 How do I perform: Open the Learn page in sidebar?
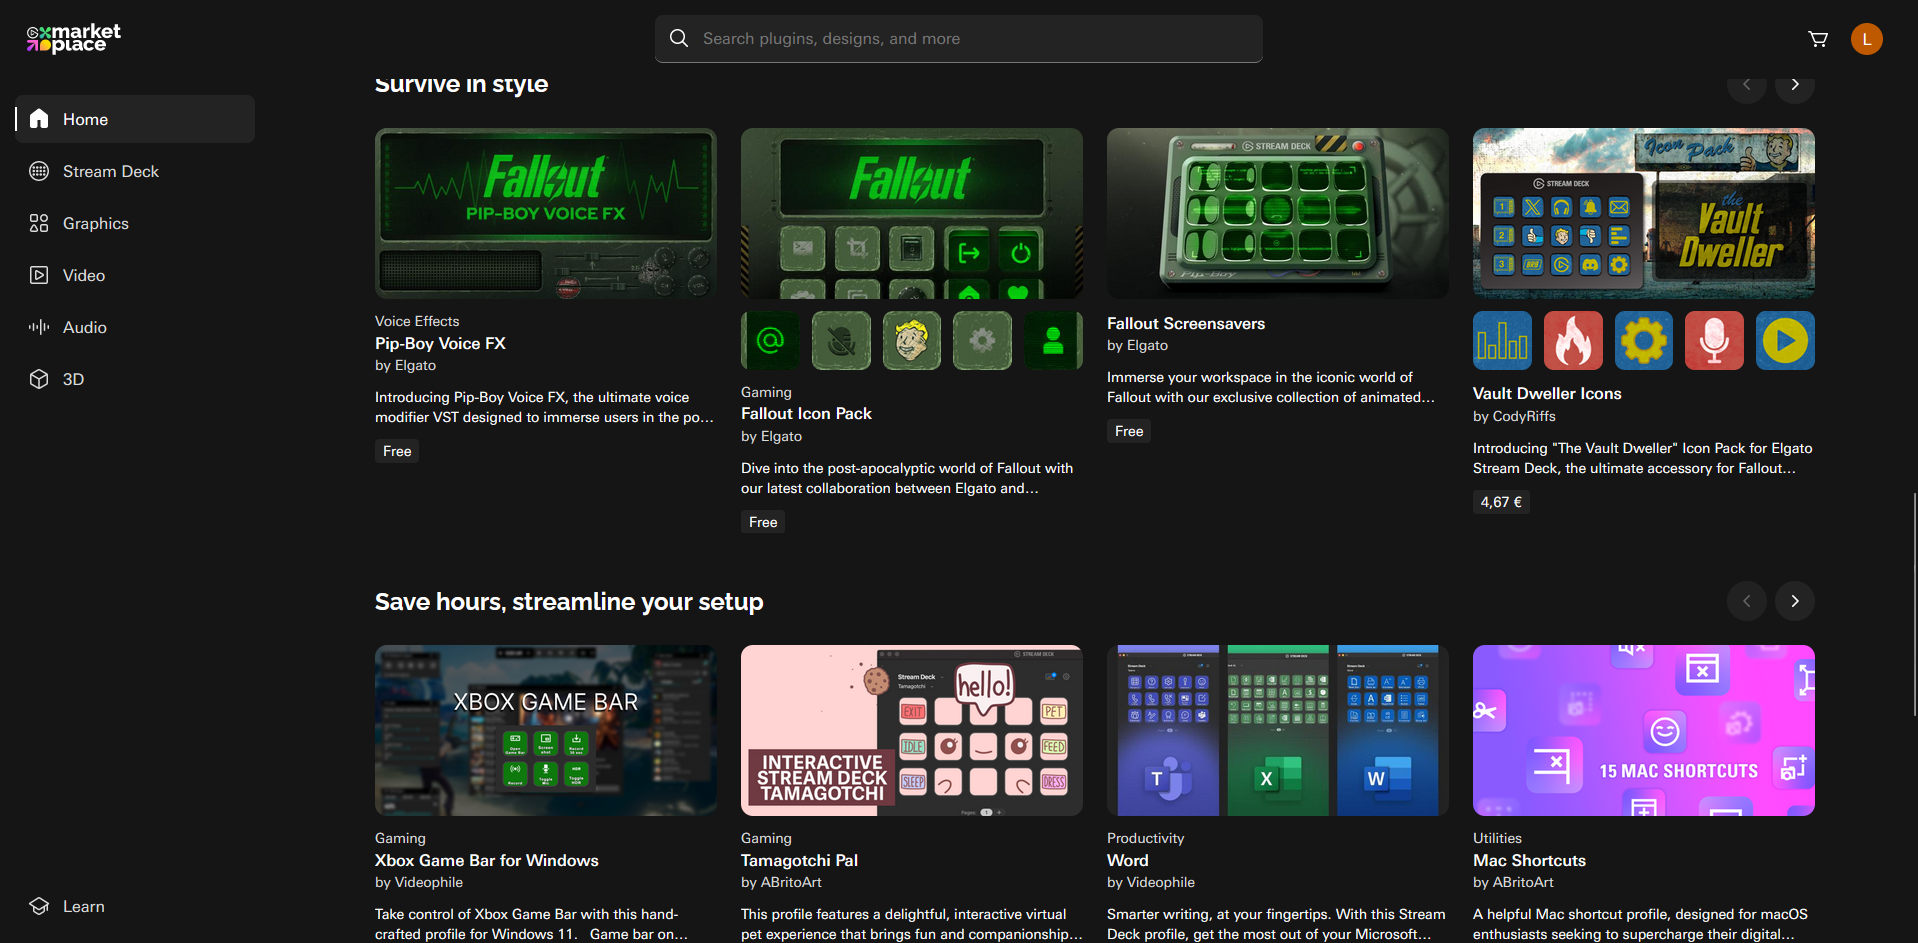pyautogui.click(x=83, y=906)
